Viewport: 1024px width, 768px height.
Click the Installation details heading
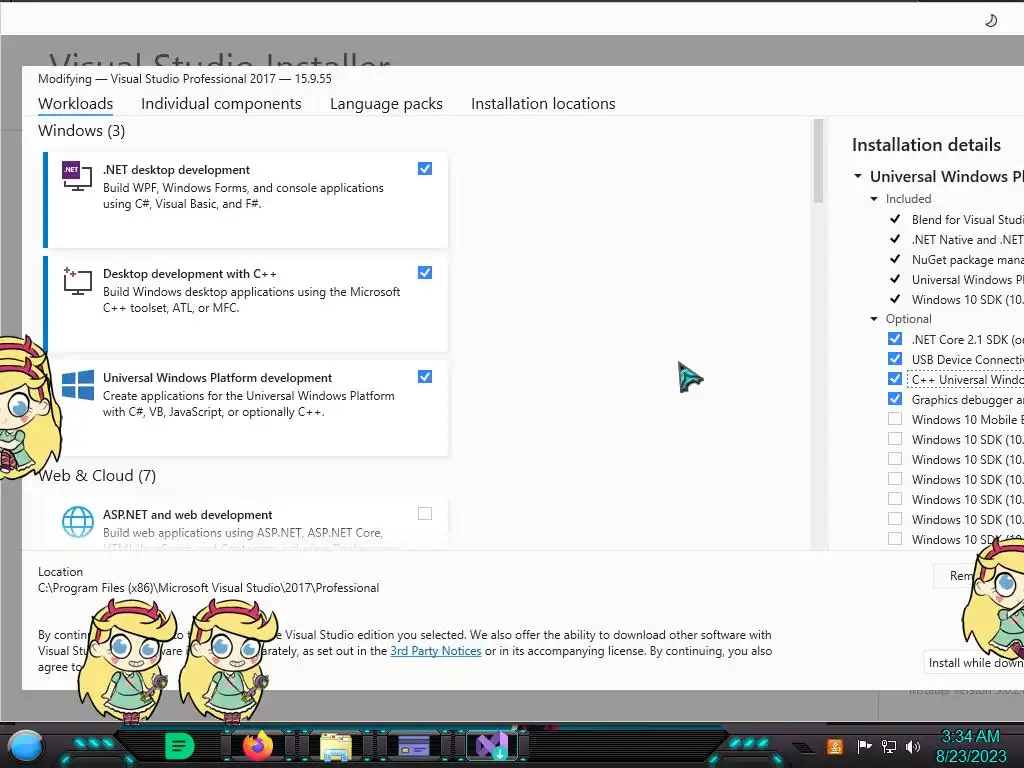pyautogui.click(x=926, y=144)
